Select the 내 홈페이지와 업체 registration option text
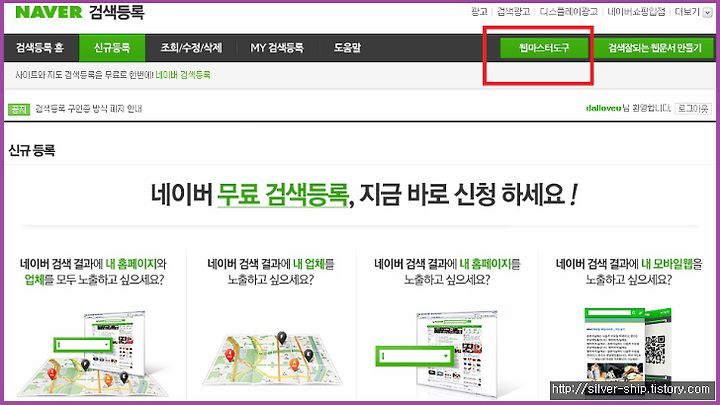 (x=94, y=272)
